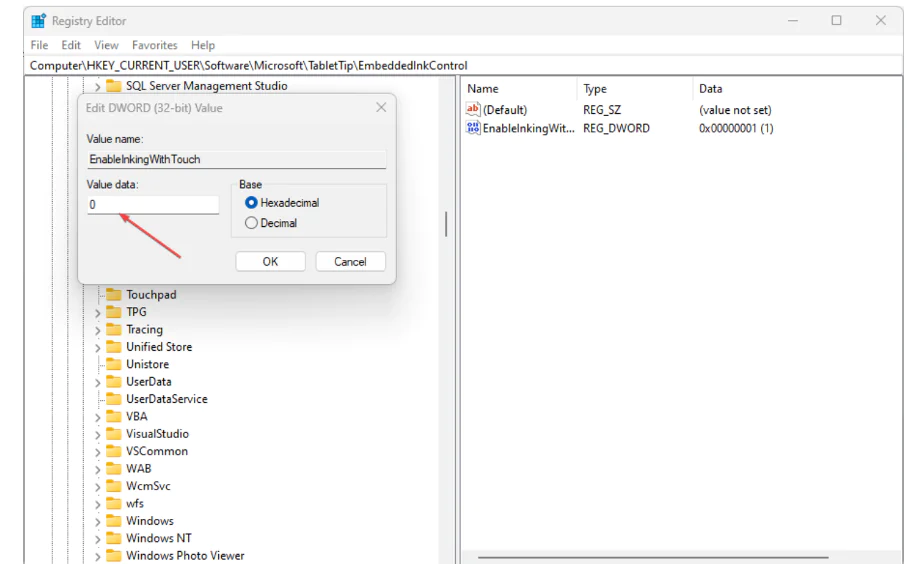Select the 0x00000001 (1) data cell
Viewport: 908px width, 564px height.
click(x=736, y=128)
